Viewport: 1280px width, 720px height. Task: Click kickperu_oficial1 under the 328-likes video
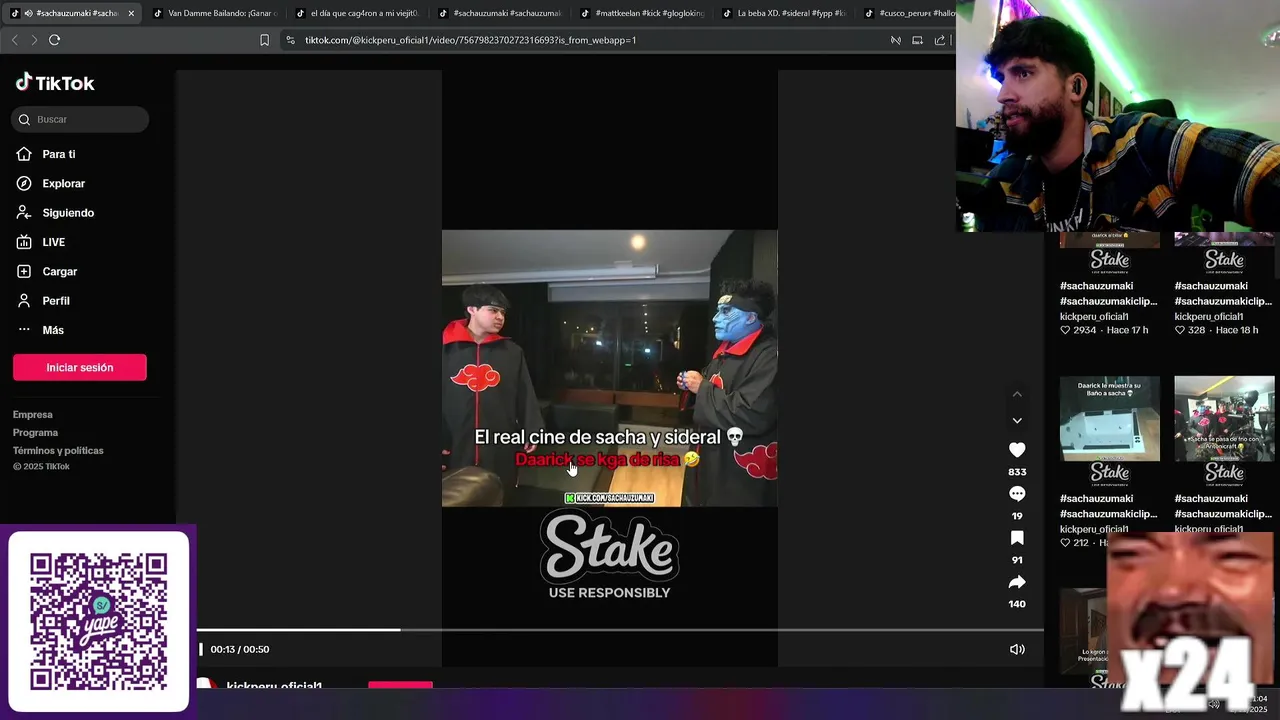[1208, 317]
